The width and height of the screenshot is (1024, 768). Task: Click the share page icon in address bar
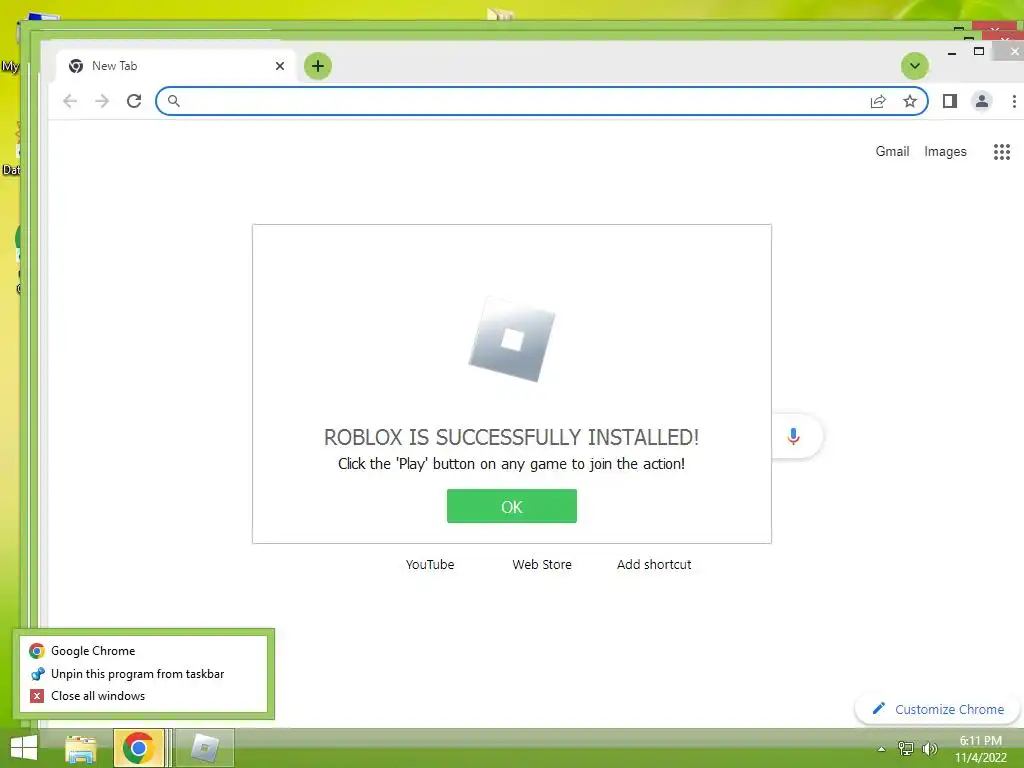[x=878, y=101]
